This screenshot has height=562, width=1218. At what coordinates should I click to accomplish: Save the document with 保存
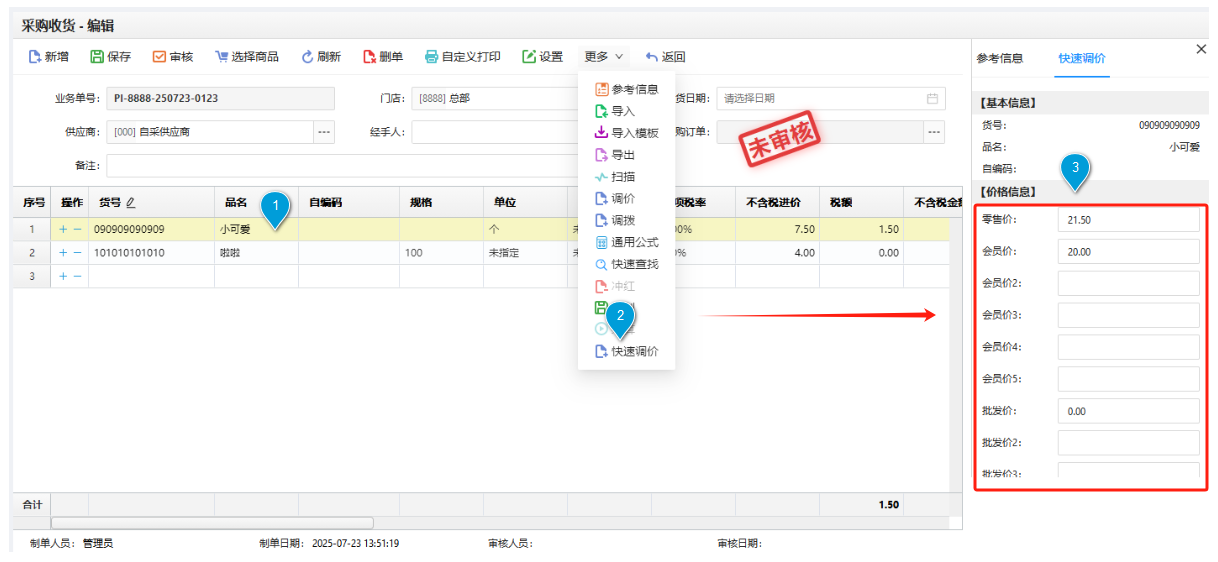(x=110, y=57)
